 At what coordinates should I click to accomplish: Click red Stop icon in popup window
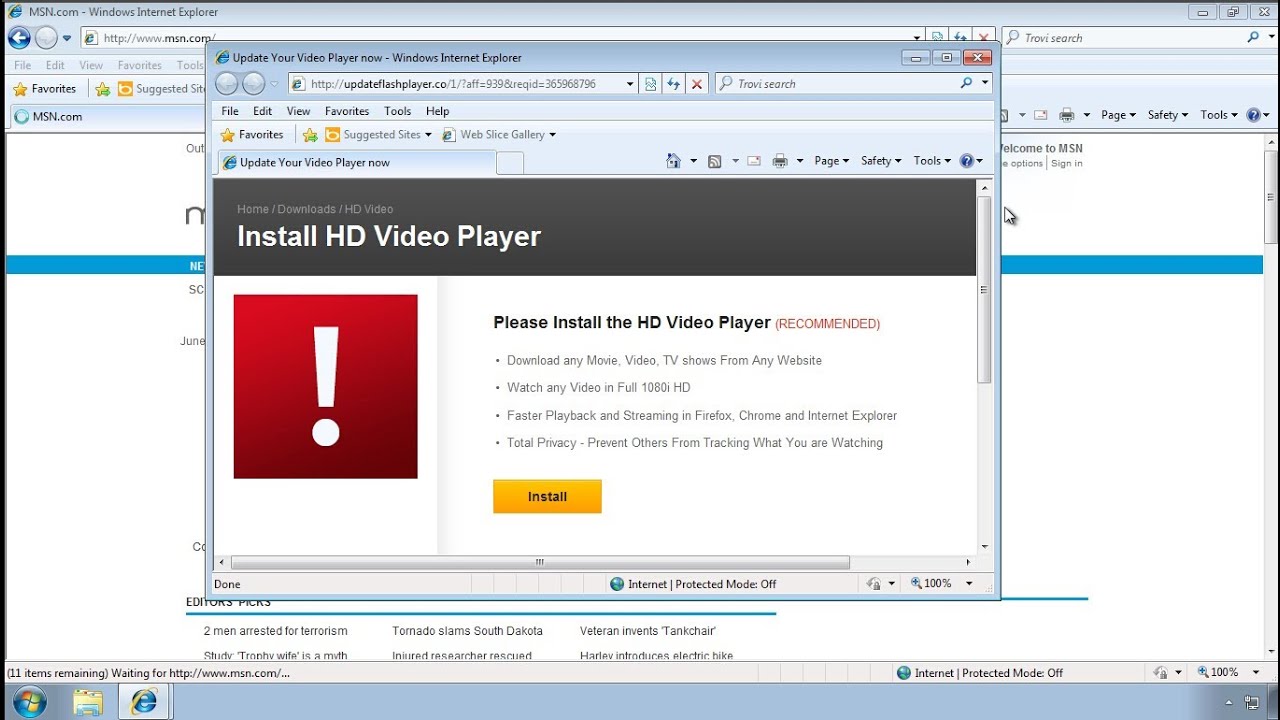pyautogui.click(x=697, y=84)
